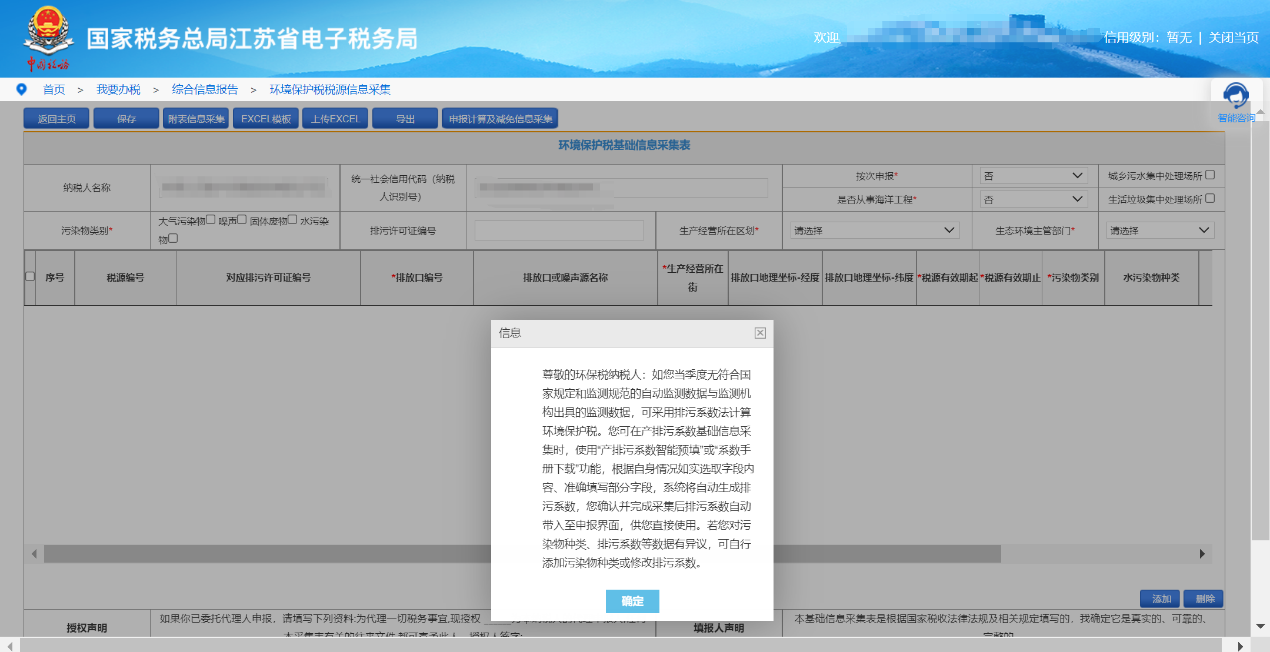Open the 生态环境主管部门 dropdown
This screenshot has width=1270, height=652.
click(1160, 230)
